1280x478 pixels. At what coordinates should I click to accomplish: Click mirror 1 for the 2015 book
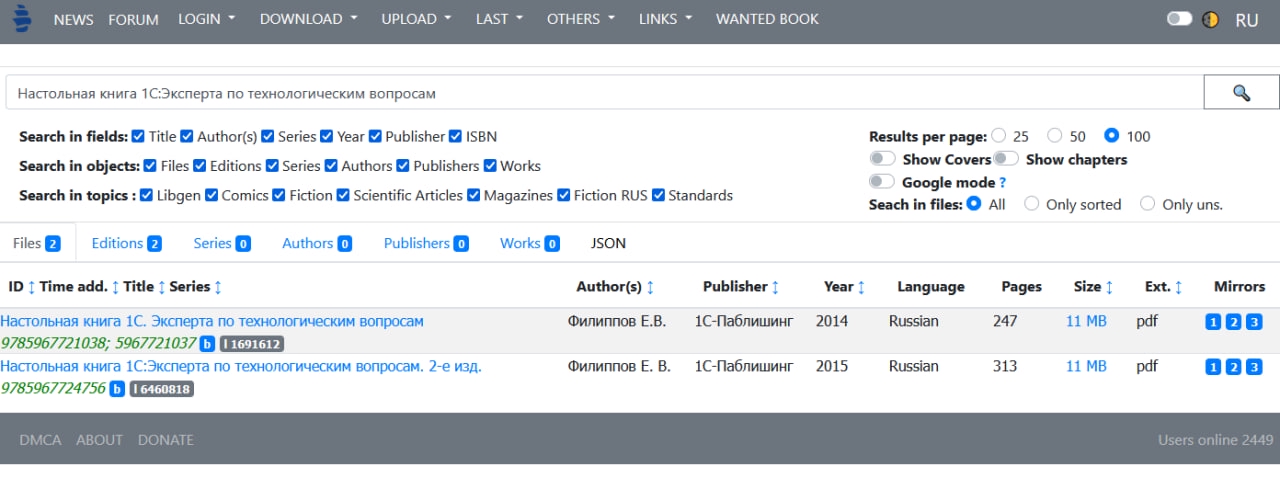coord(1213,367)
